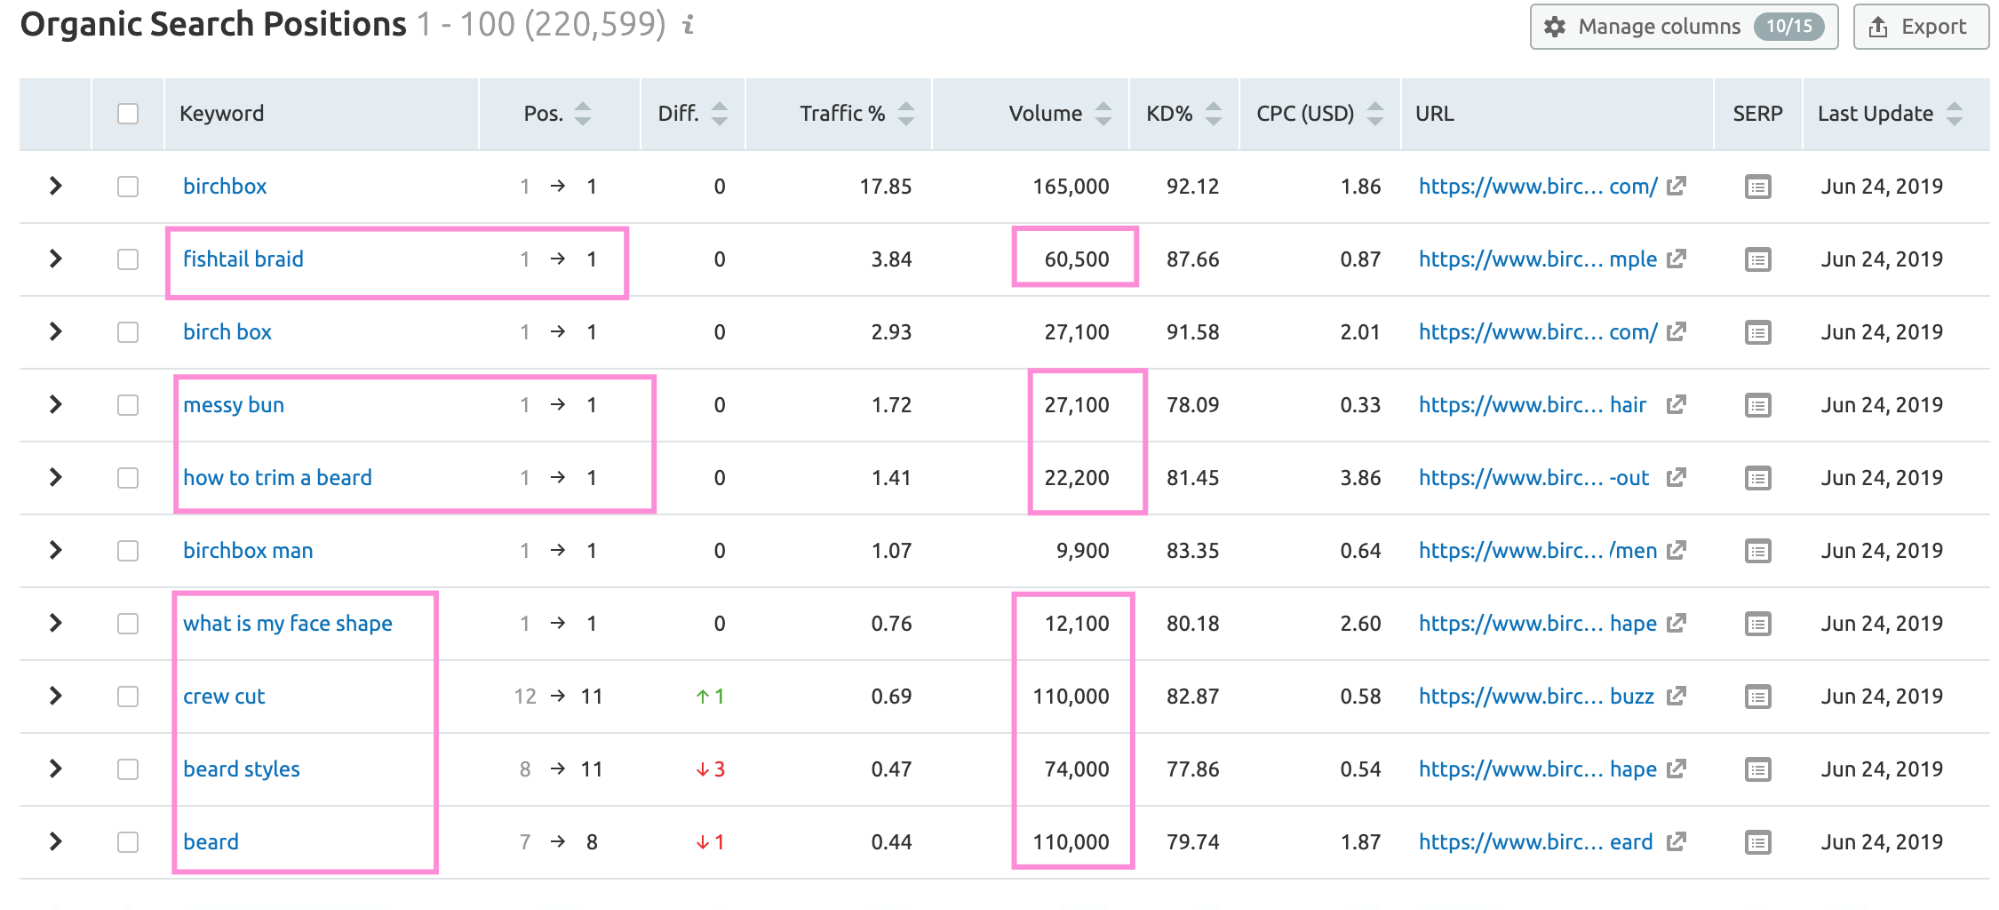The image size is (1999, 910).
Task: Sort table by KD% column arrows
Action: click(x=1213, y=114)
